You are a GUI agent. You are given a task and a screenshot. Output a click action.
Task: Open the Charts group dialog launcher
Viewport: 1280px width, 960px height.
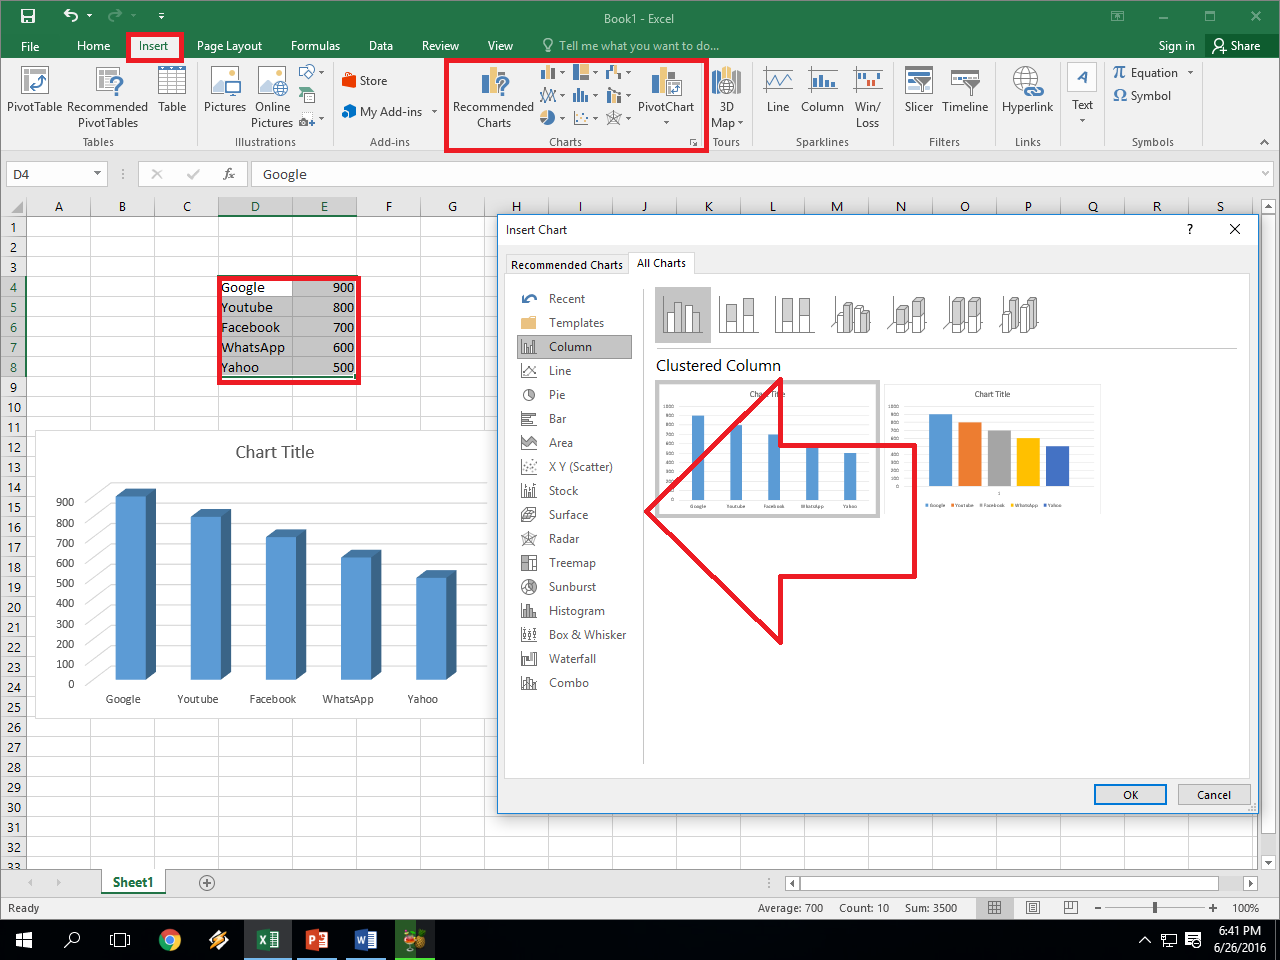click(x=693, y=143)
